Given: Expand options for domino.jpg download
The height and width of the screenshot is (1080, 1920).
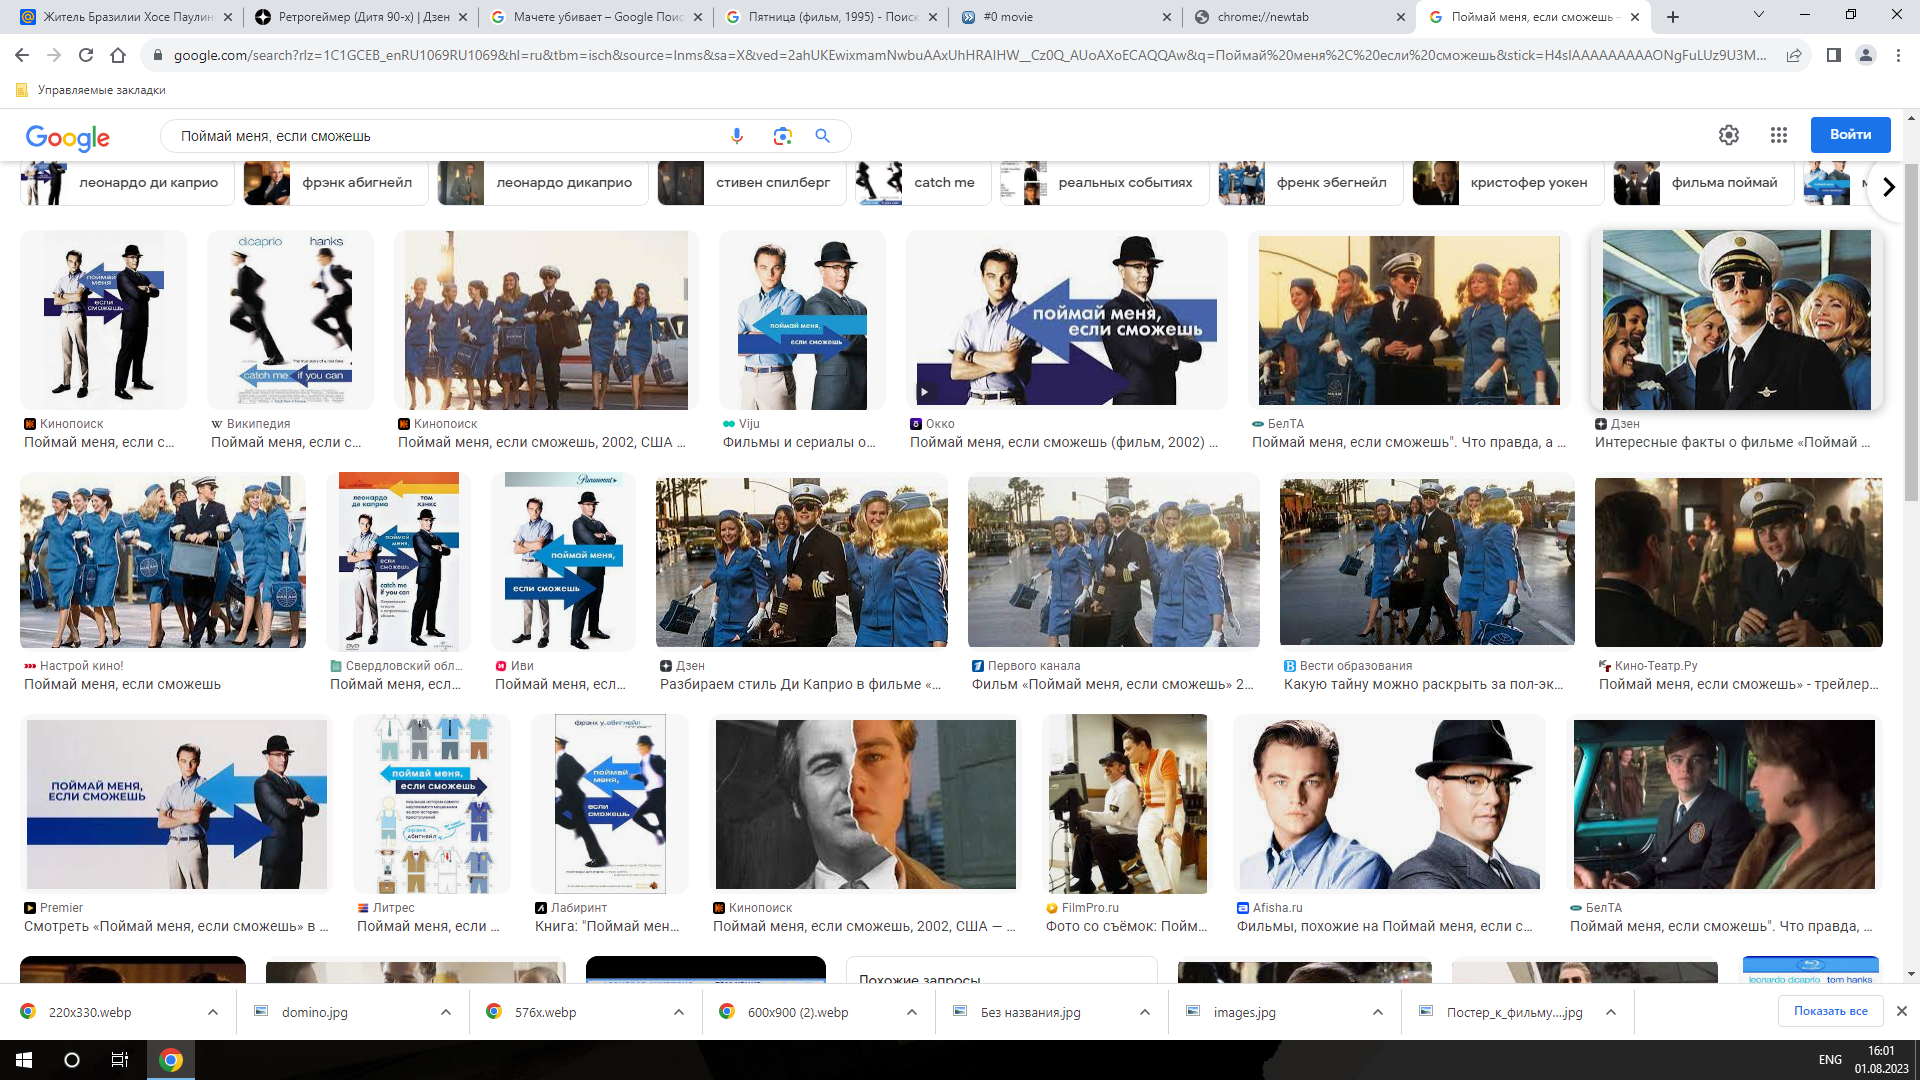Looking at the screenshot, I should pyautogui.click(x=446, y=1012).
